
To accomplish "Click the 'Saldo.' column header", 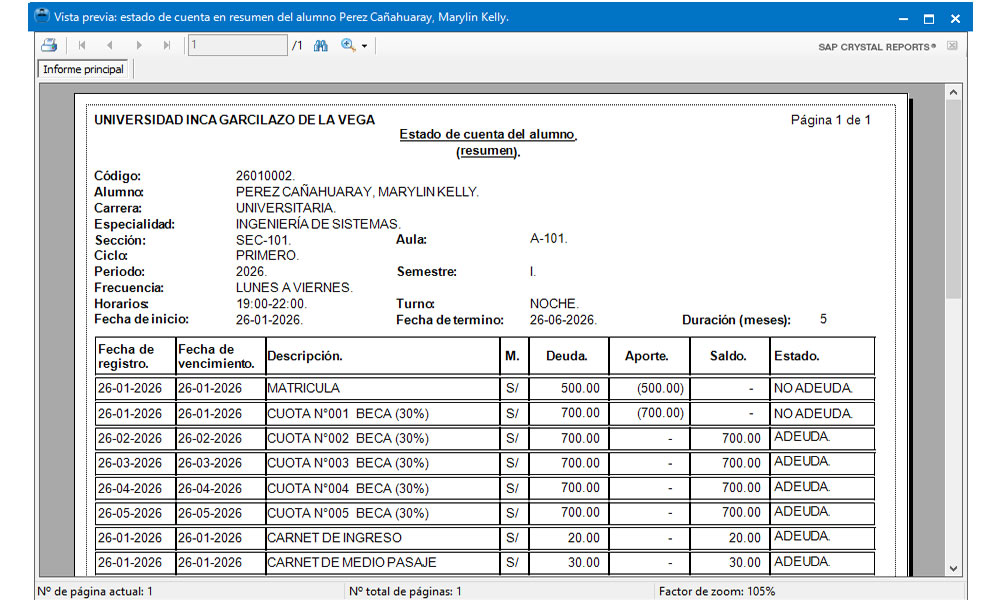I will (x=728, y=356).
